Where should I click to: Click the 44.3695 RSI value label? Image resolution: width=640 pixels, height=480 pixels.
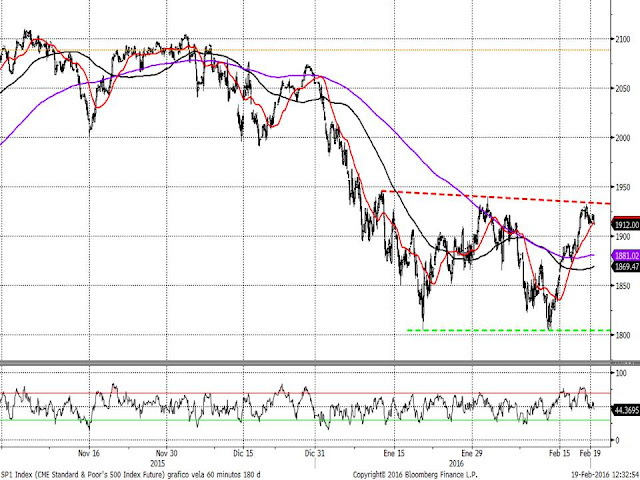[626, 410]
